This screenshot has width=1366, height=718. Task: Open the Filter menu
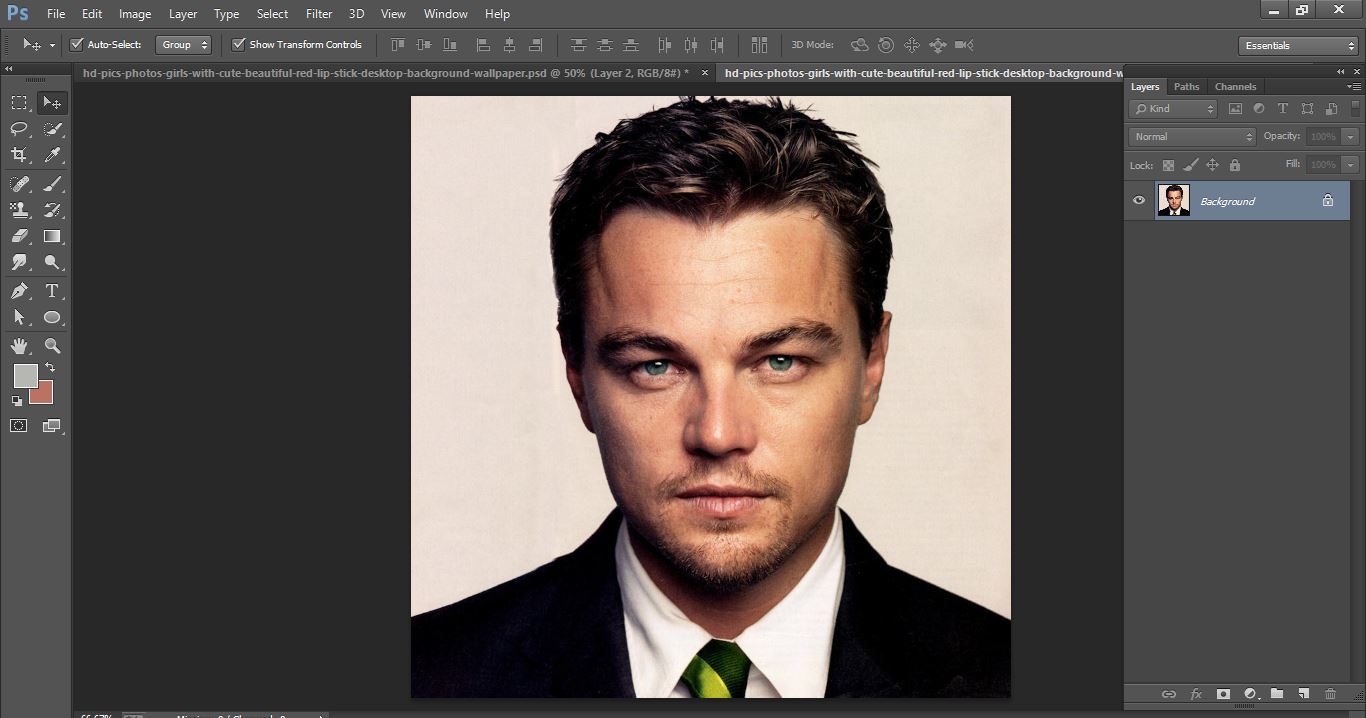tap(318, 13)
